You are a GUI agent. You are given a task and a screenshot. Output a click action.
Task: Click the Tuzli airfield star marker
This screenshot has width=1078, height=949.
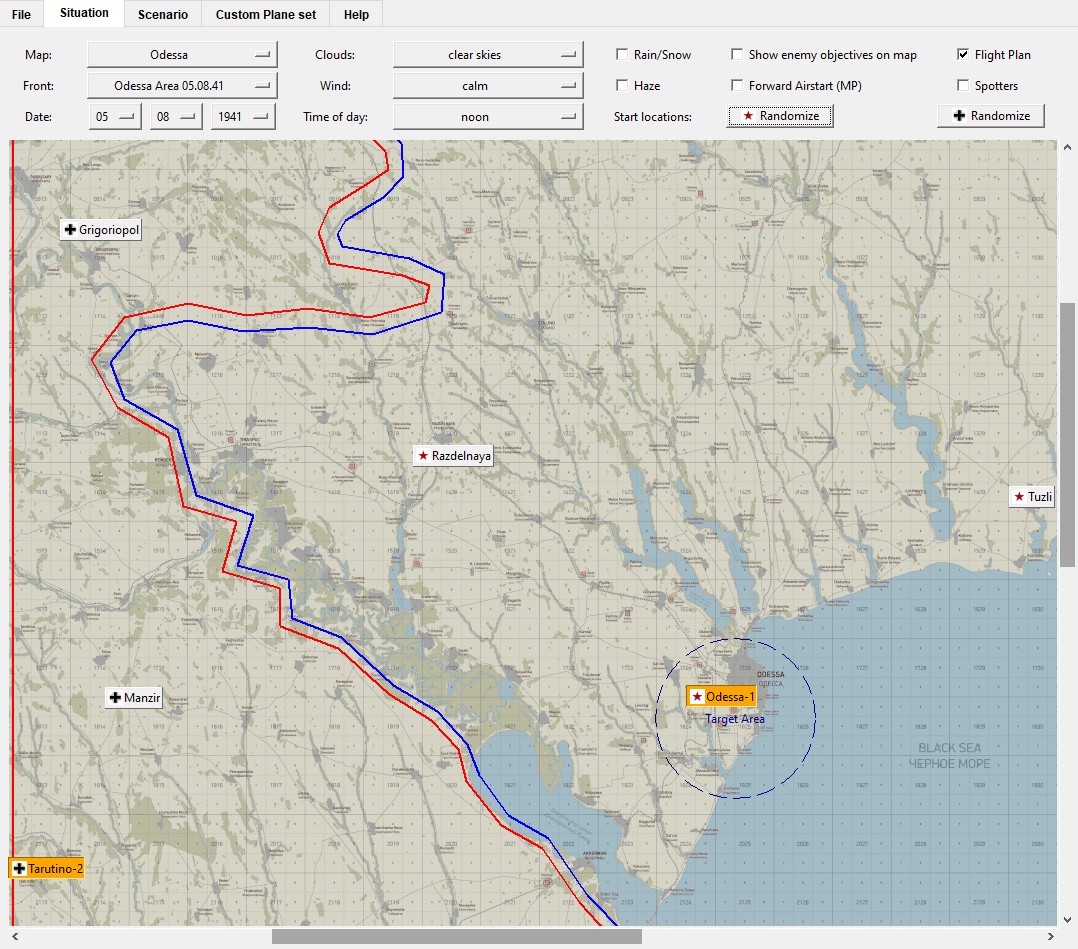tap(1033, 497)
